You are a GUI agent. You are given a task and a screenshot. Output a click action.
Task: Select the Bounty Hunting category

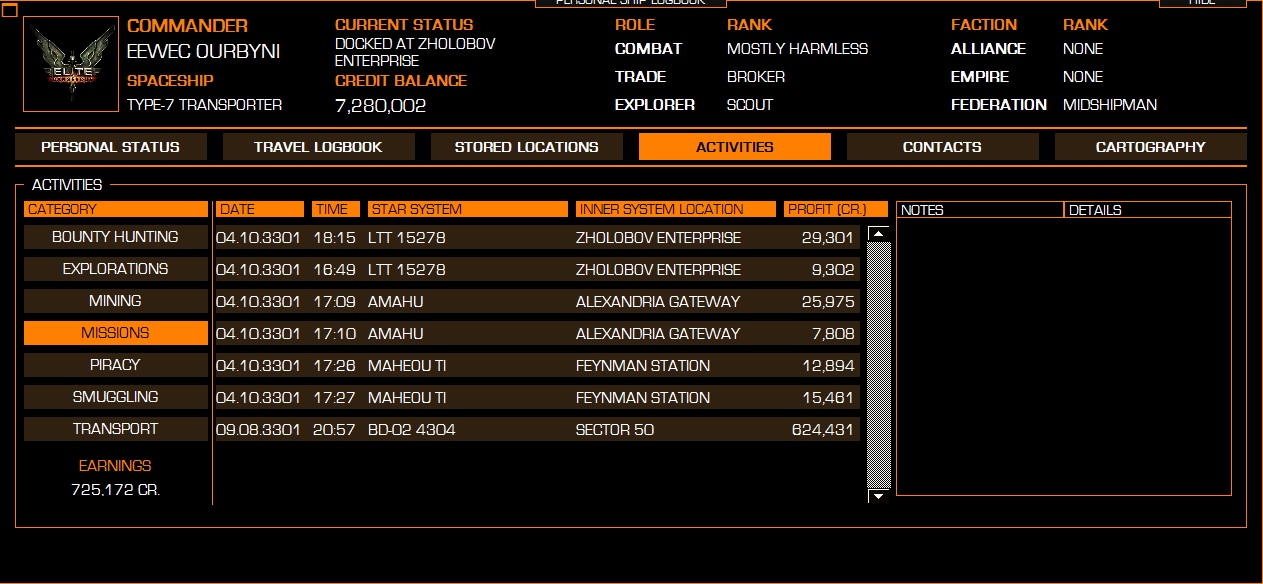[116, 237]
